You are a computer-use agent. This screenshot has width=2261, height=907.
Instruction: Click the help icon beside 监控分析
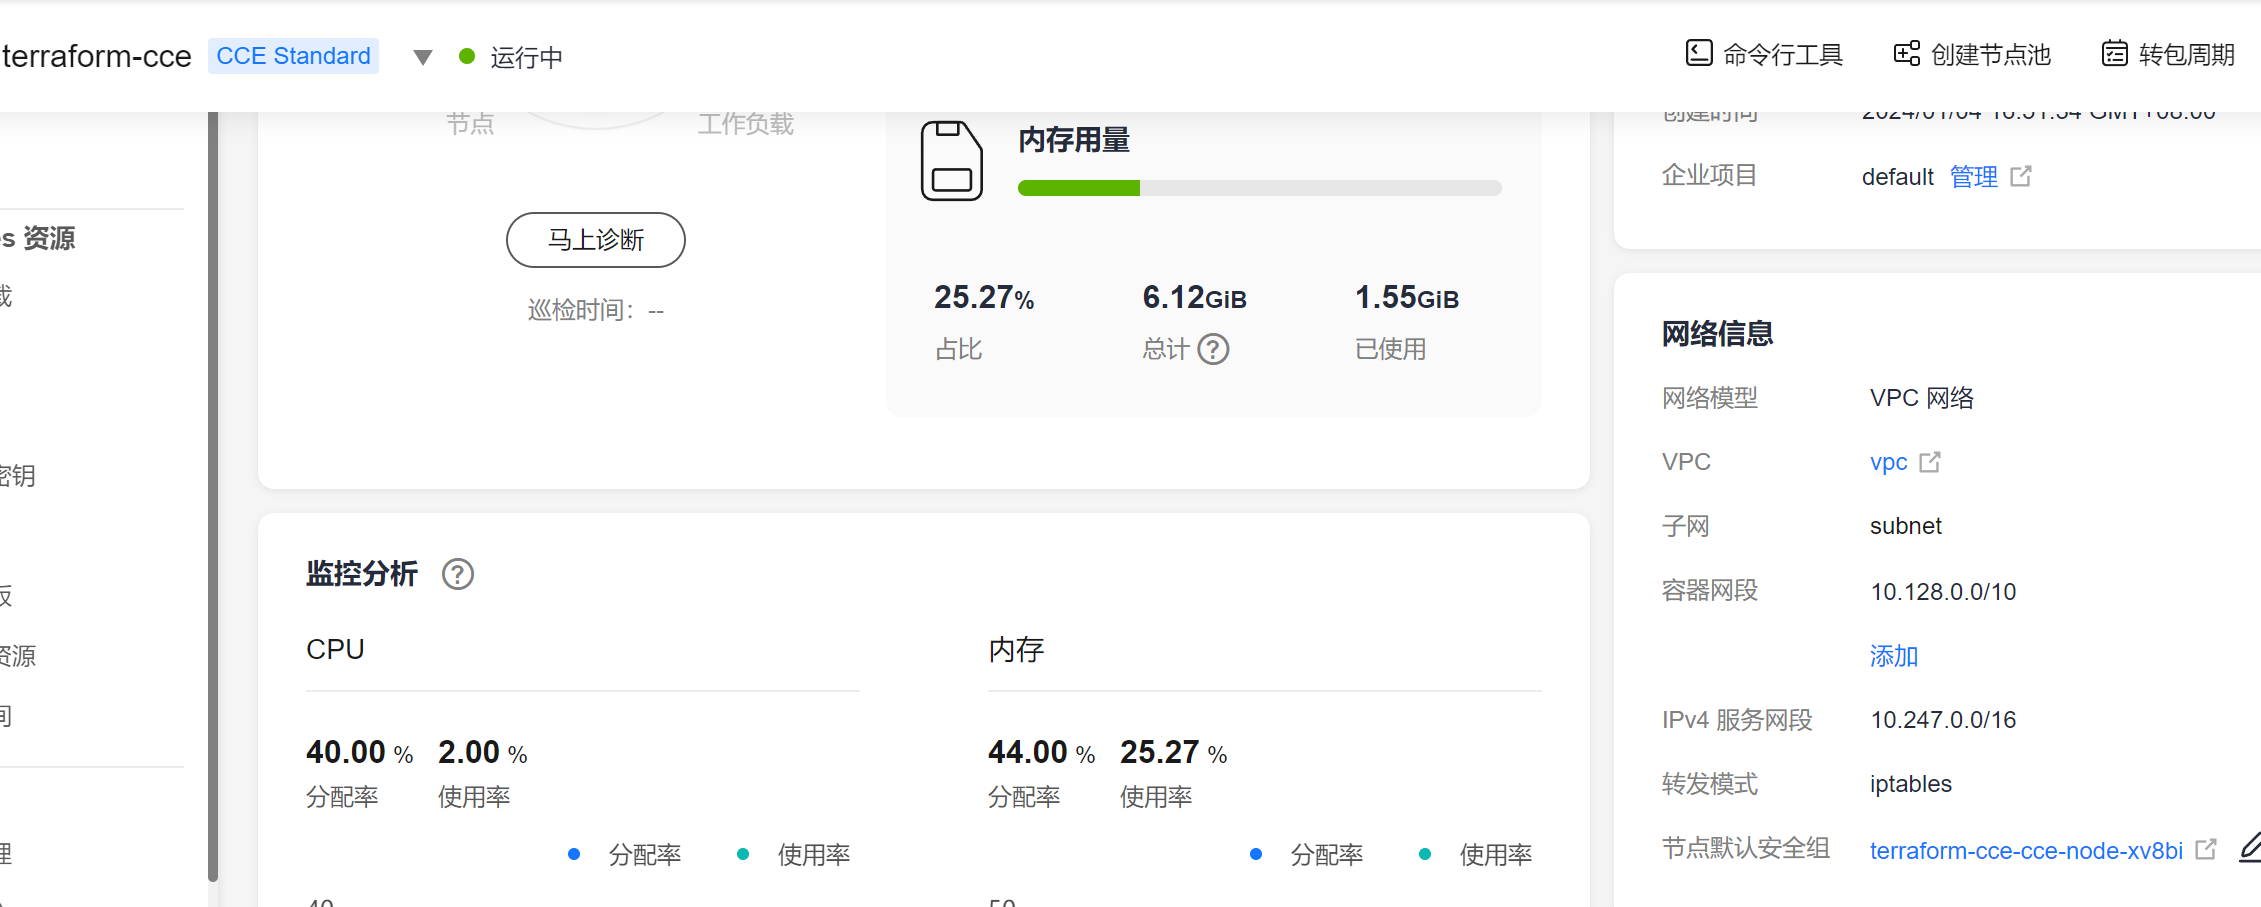pyautogui.click(x=458, y=574)
